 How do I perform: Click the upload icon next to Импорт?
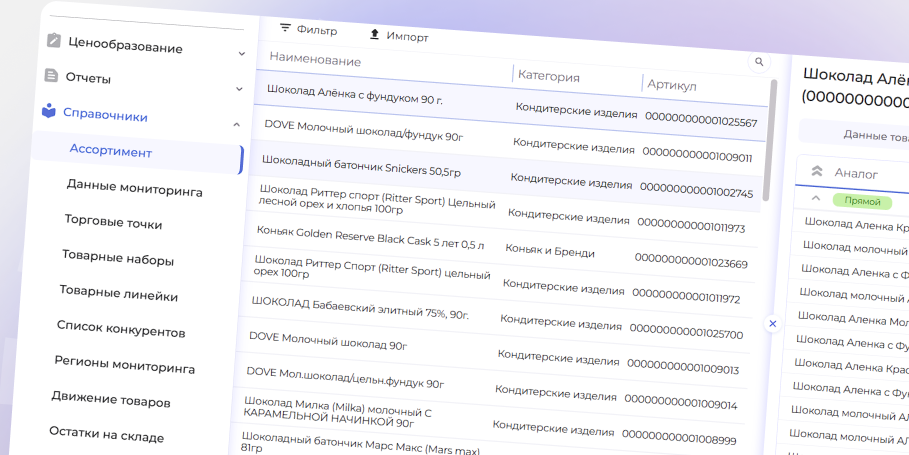[375, 35]
